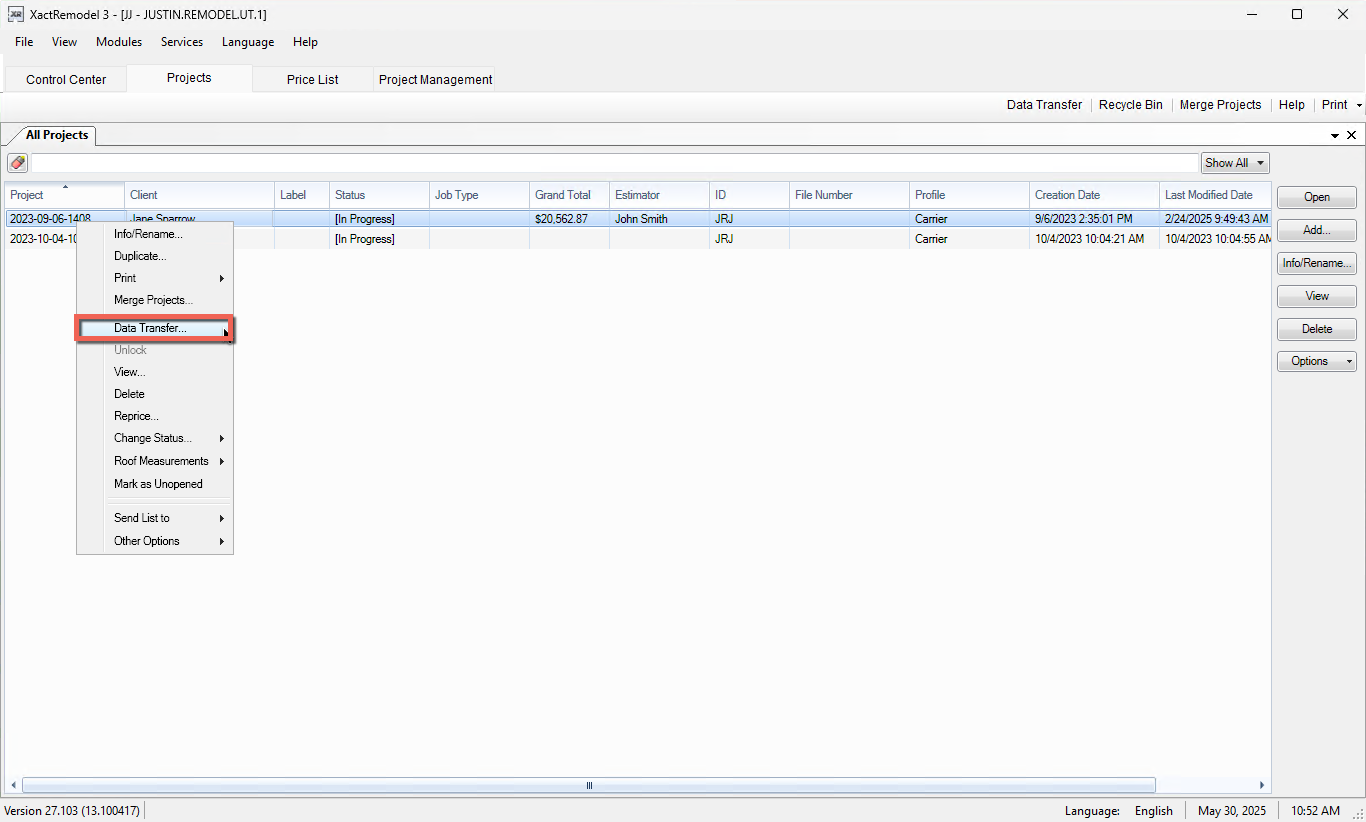
Task: Click into the project search field
Action: [x=614, y=163]
